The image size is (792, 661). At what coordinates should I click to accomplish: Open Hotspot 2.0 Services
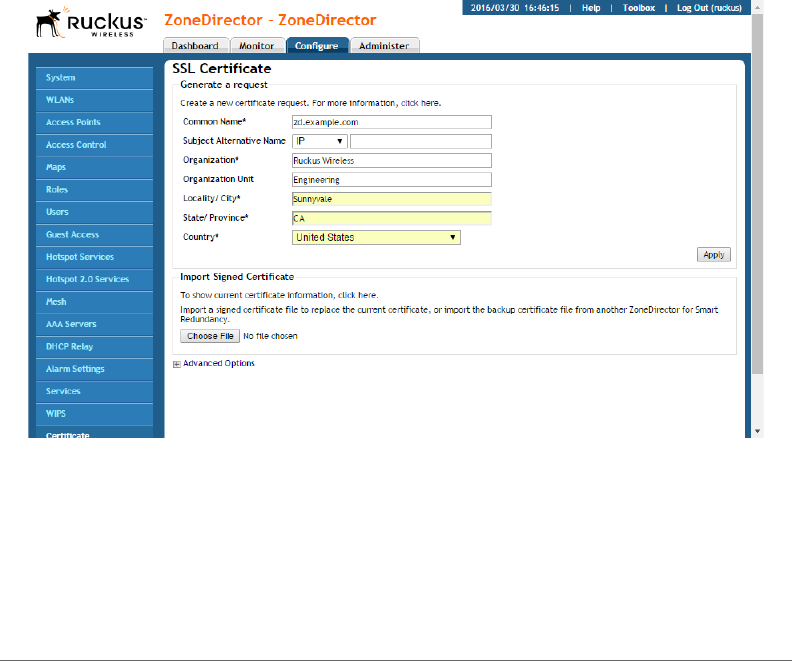[x=94, y=279]
